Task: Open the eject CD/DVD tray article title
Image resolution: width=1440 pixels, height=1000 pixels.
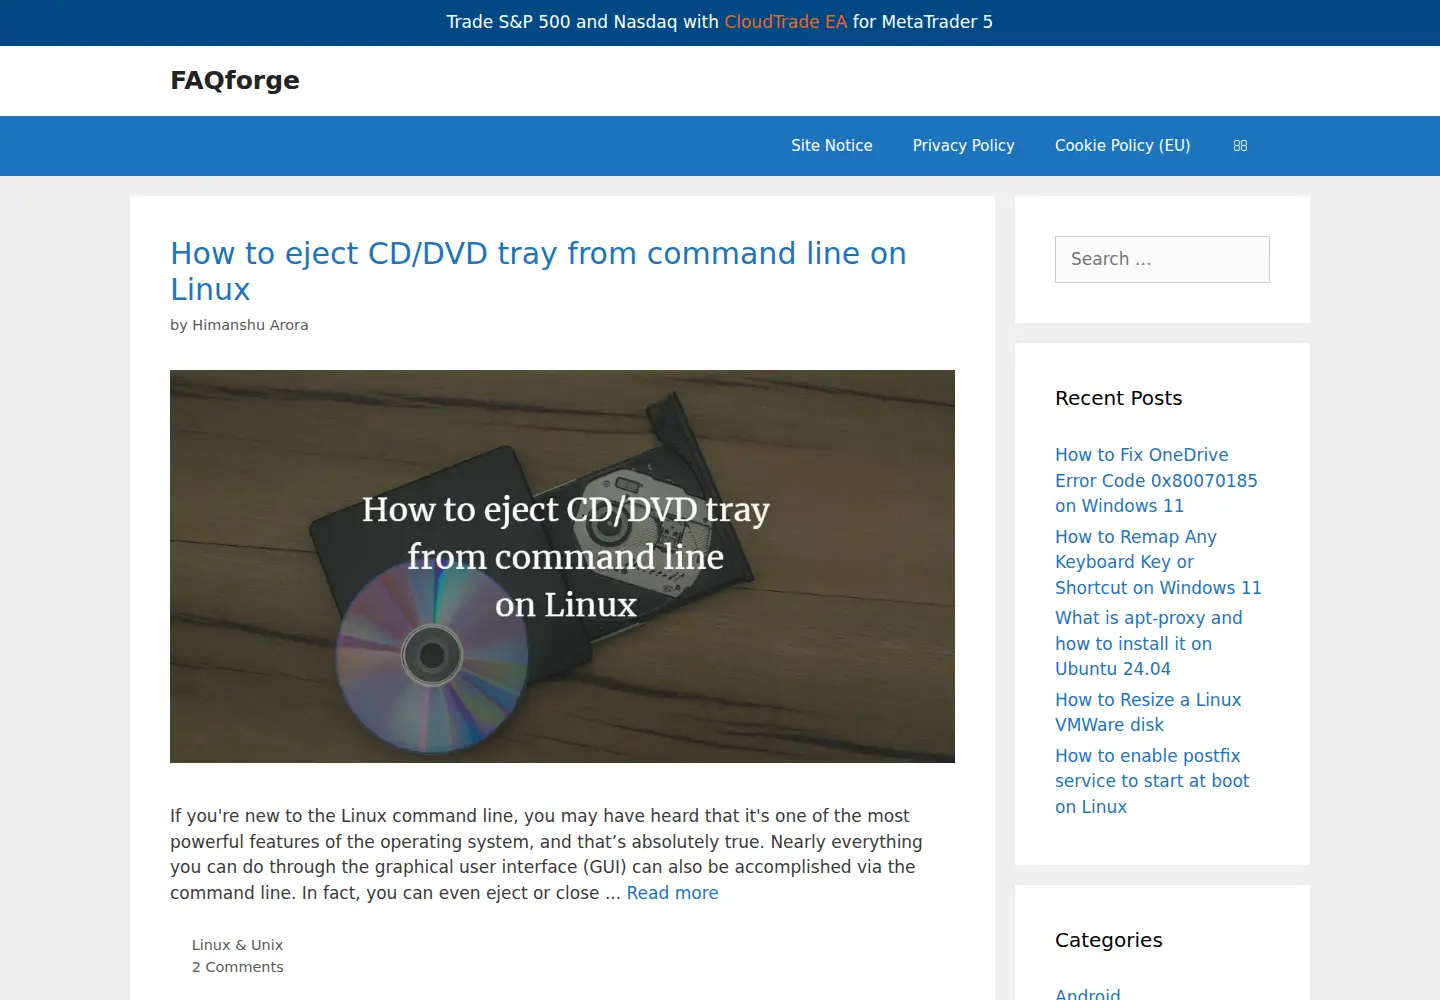Action: point(538,271)
